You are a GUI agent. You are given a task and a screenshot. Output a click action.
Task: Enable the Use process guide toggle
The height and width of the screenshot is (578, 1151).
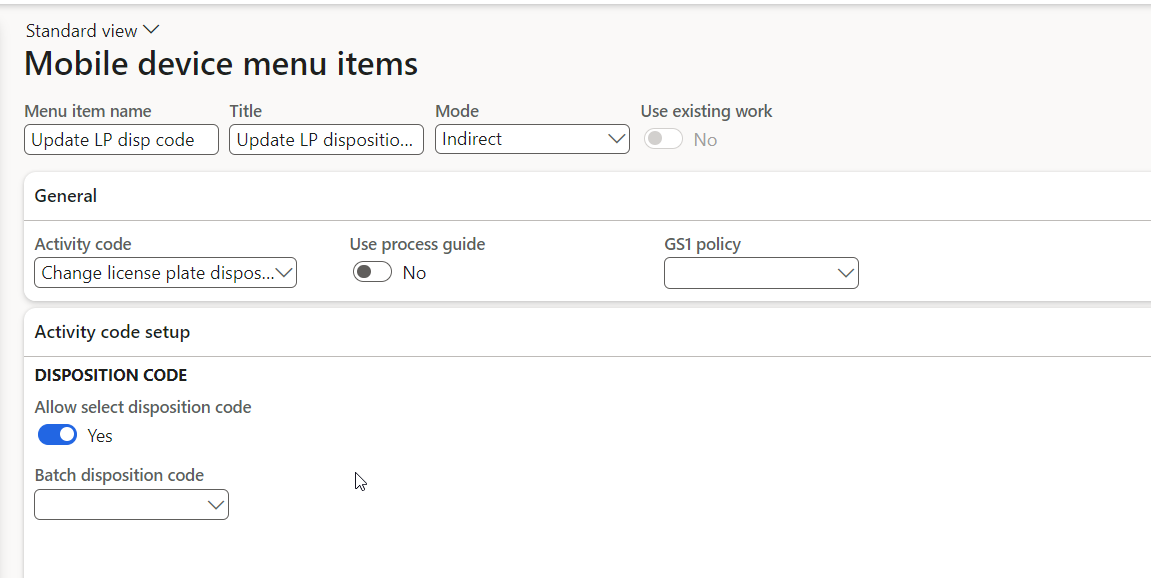(372, 273)
